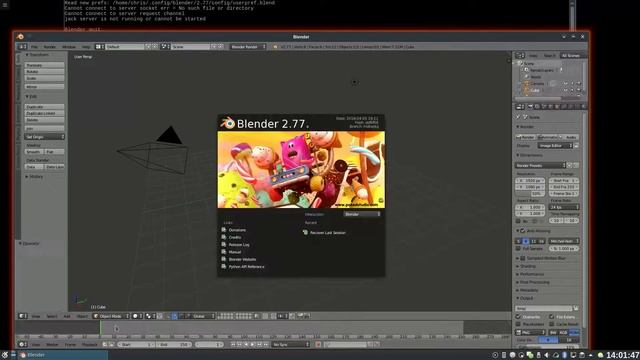The width and height of the screenshot is (640, 360).
Task: Click the Recover Last Session link
Action: pos(328,233)
